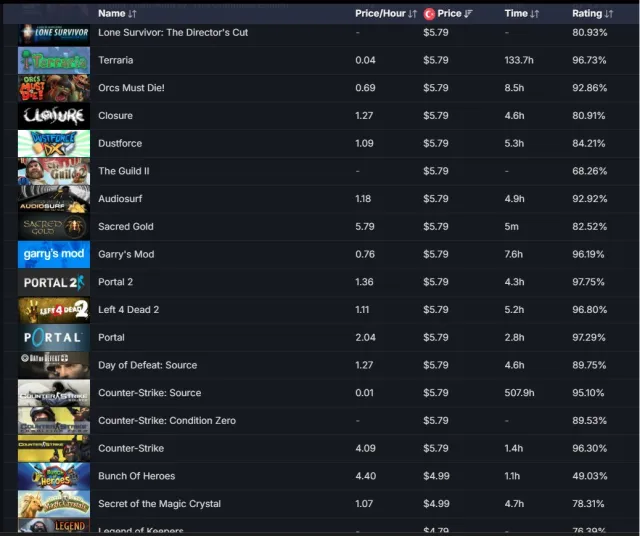
Task: Select the "Portal 2" name
Action: (x=116, y=282)
